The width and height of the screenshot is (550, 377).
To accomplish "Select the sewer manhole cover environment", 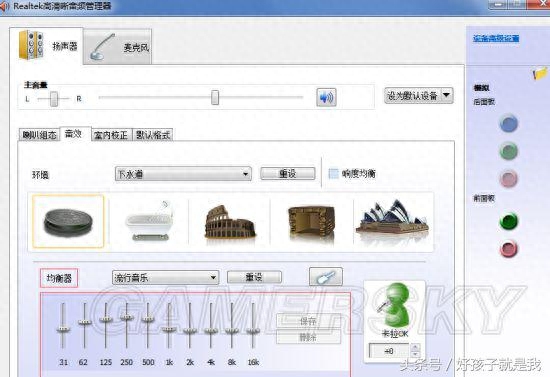I will pos(68,221).
